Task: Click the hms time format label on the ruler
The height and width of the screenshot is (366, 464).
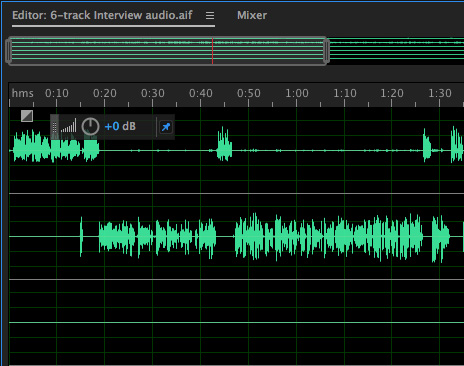Action: (x=22, y=93)
